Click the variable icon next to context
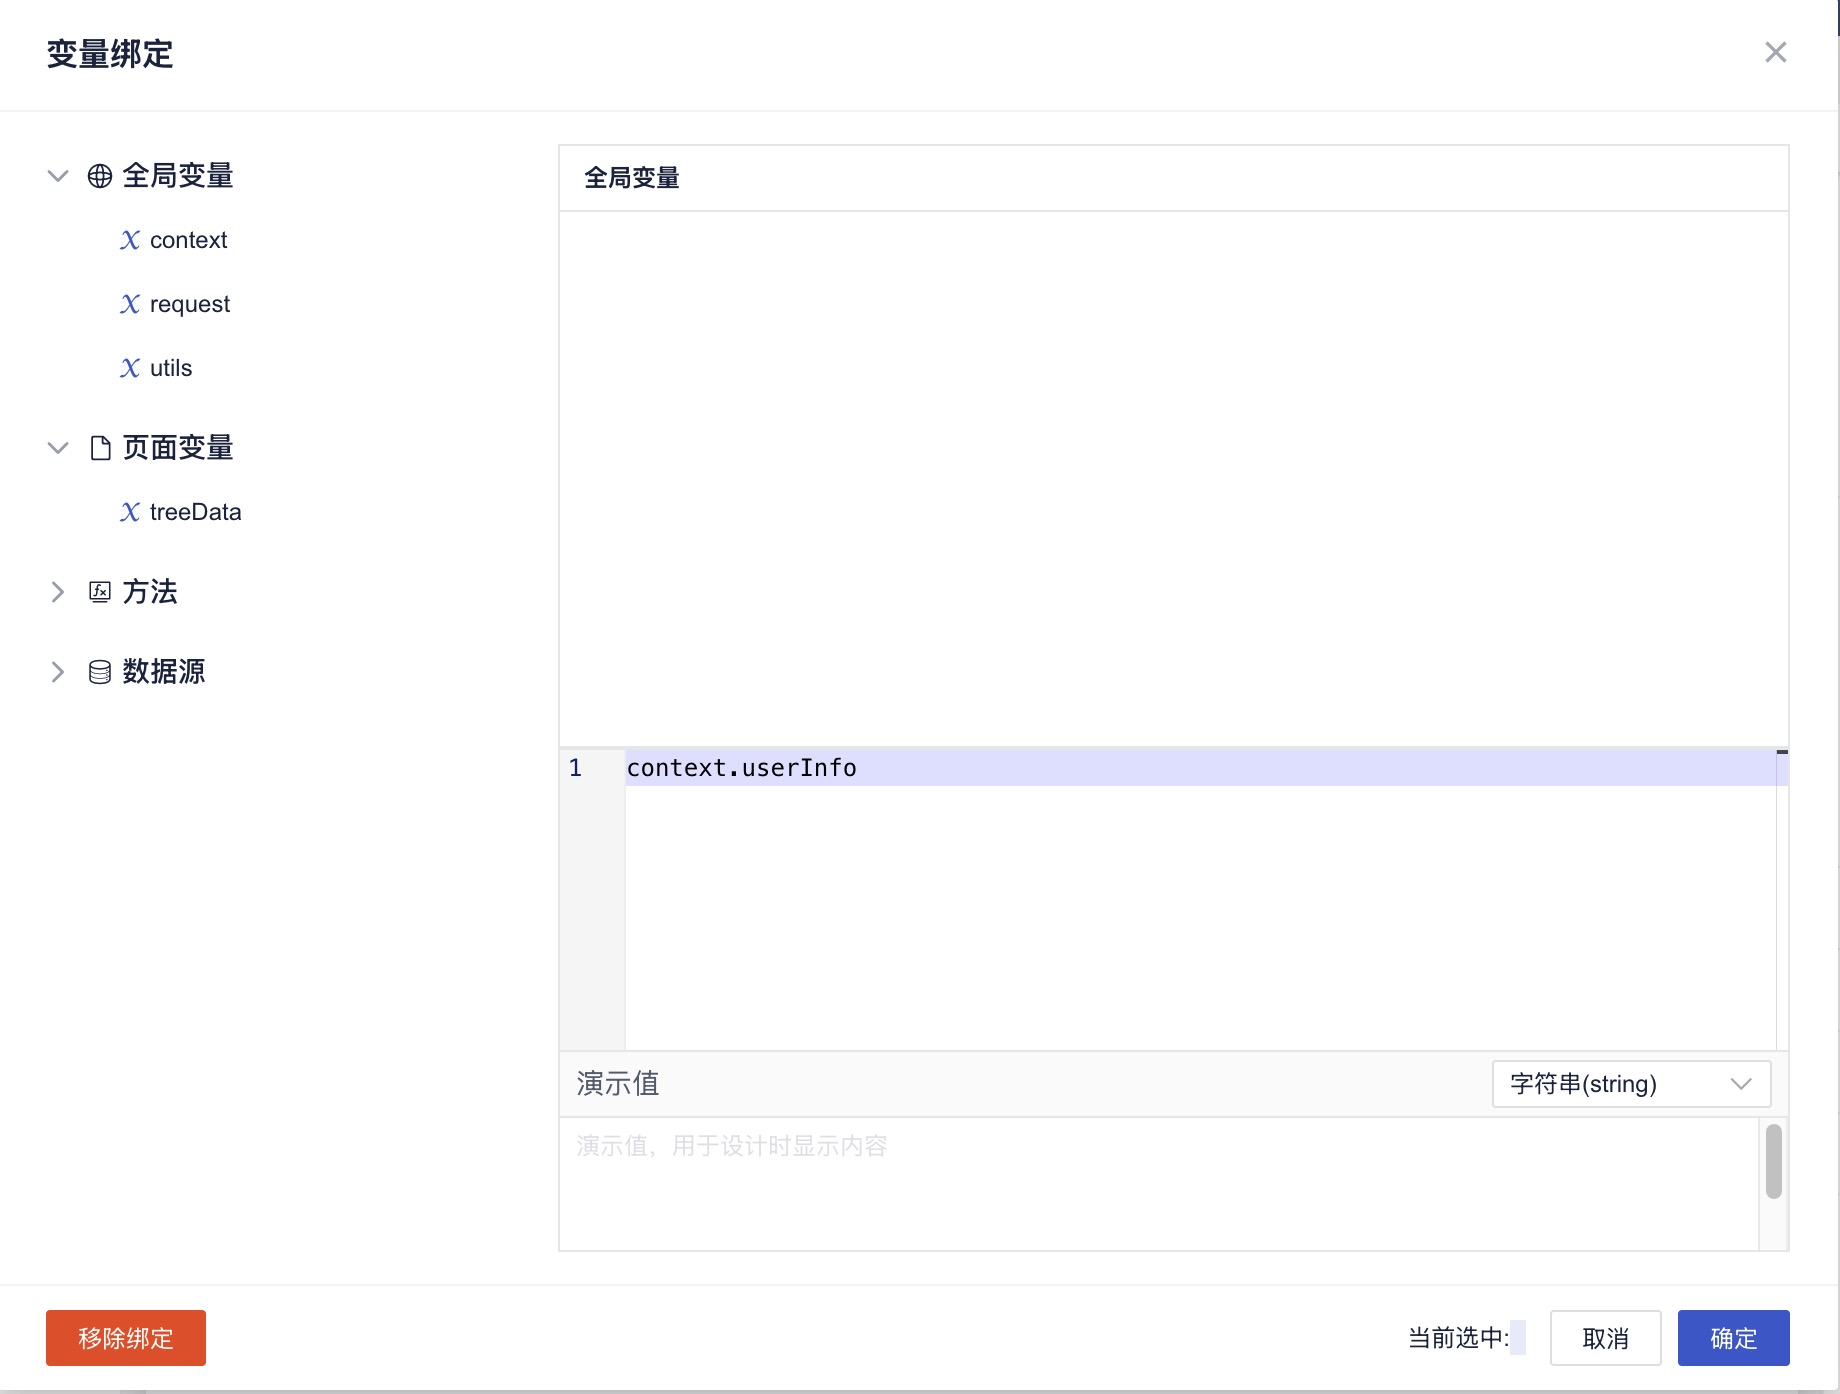Image resolution: width=1840 pixels, height=1394 pixels. pyautogui.click(x=130, y=240)
